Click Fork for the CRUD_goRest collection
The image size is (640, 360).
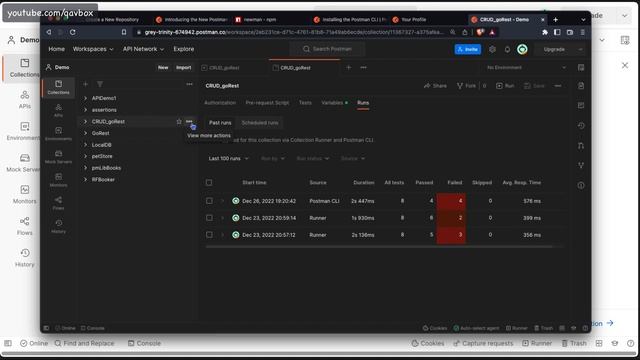tap(466, 86)
